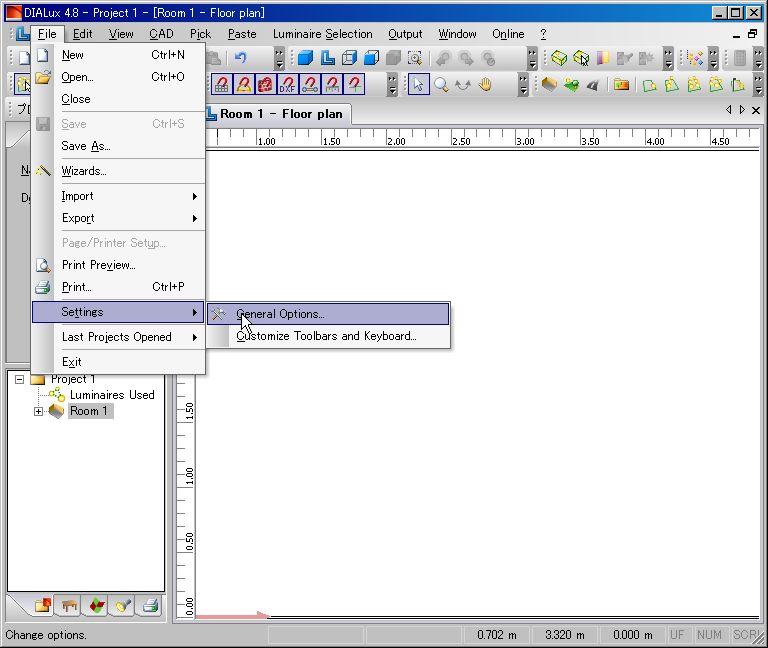Image resolution: width=768 pixels, height=648 pixels.
Task: Click the green-yellow room box icon
Action: click(x=559, y=58)
